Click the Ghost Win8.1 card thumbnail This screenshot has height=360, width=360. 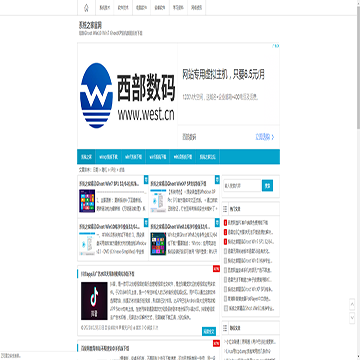(x=158, y=244)
